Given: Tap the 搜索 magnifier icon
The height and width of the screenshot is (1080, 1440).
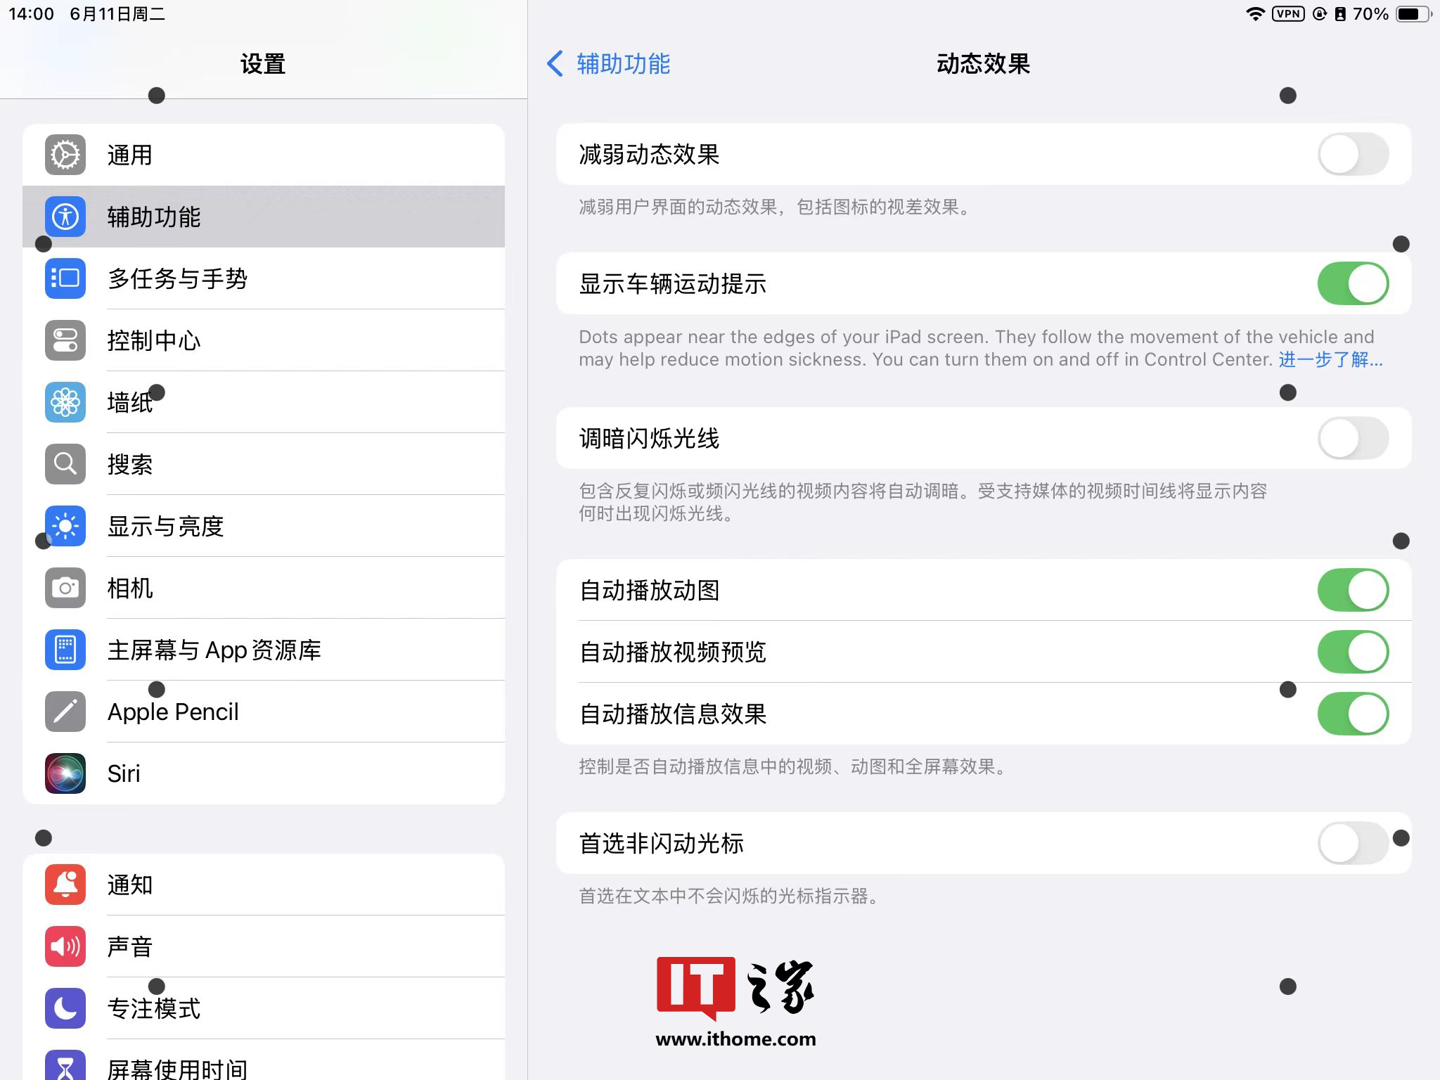Looking at the screenshot, I should point(65,464).
